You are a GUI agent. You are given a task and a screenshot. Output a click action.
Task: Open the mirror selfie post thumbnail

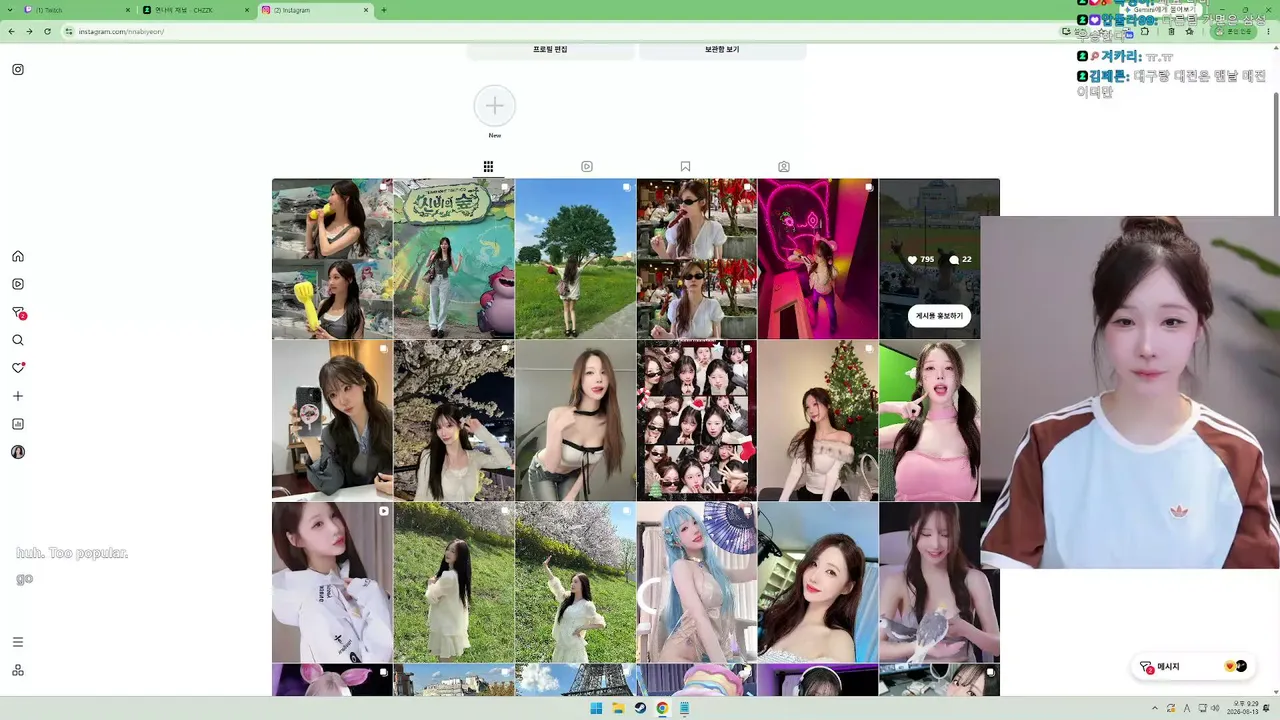click(x=332, y=420)
